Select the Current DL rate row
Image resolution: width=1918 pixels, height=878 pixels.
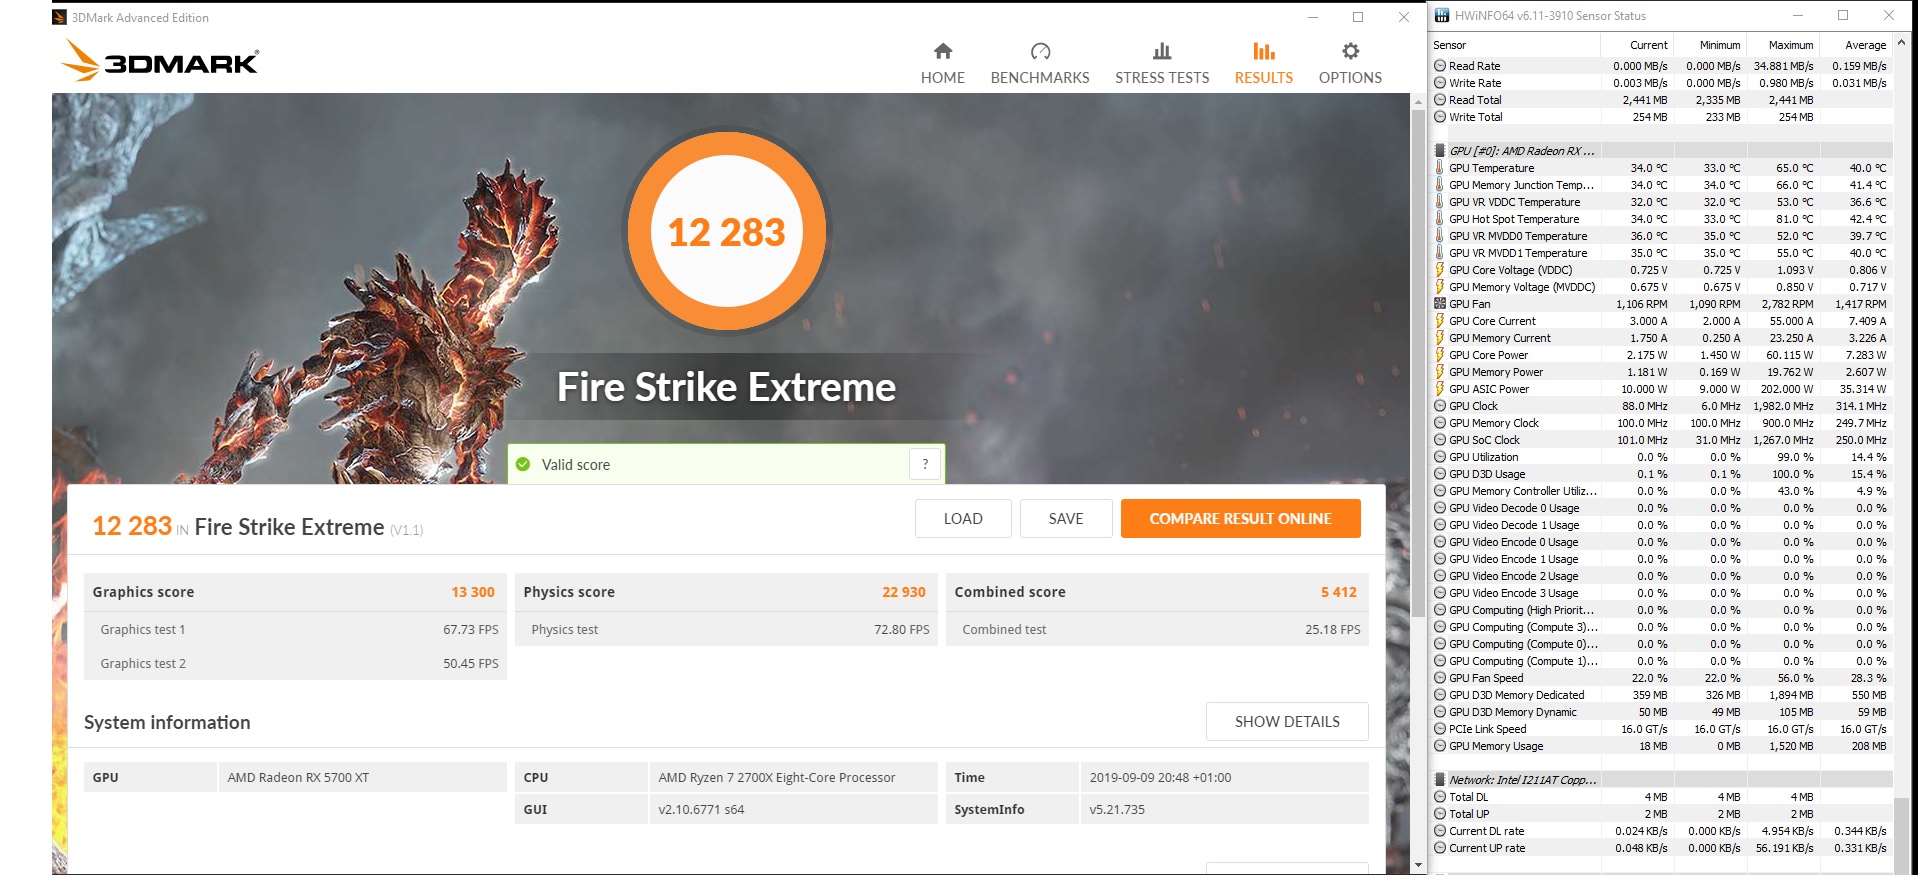click(1661, 831)
